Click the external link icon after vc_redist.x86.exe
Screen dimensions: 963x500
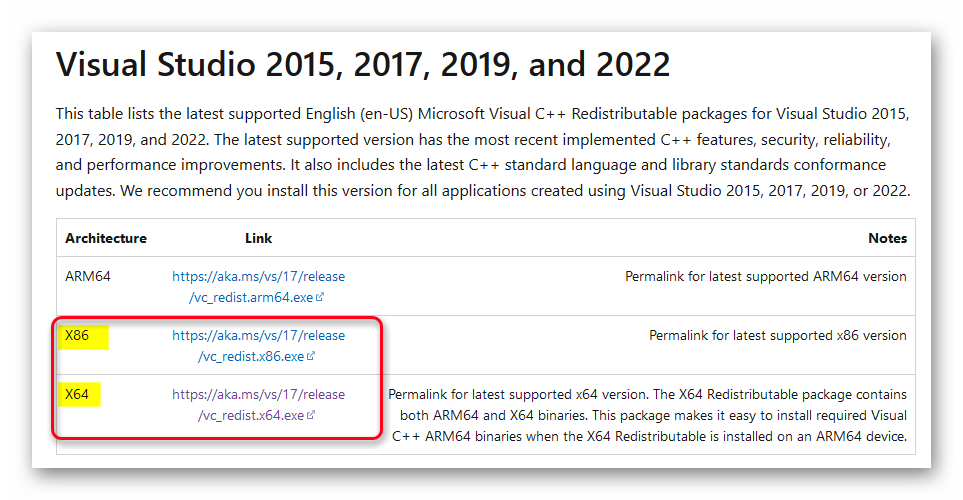(x=311, y=357)
